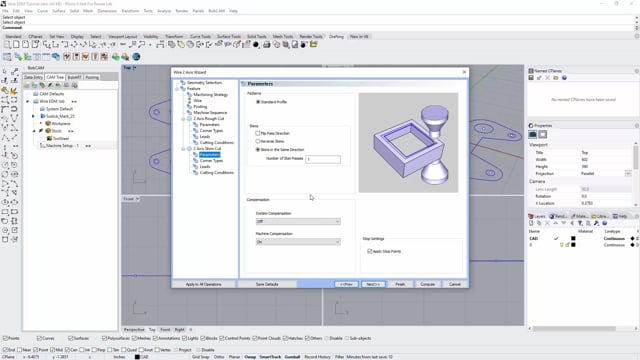Click the blue stock box BobCAM icon

pyautogui.click(x=56, y=57)
